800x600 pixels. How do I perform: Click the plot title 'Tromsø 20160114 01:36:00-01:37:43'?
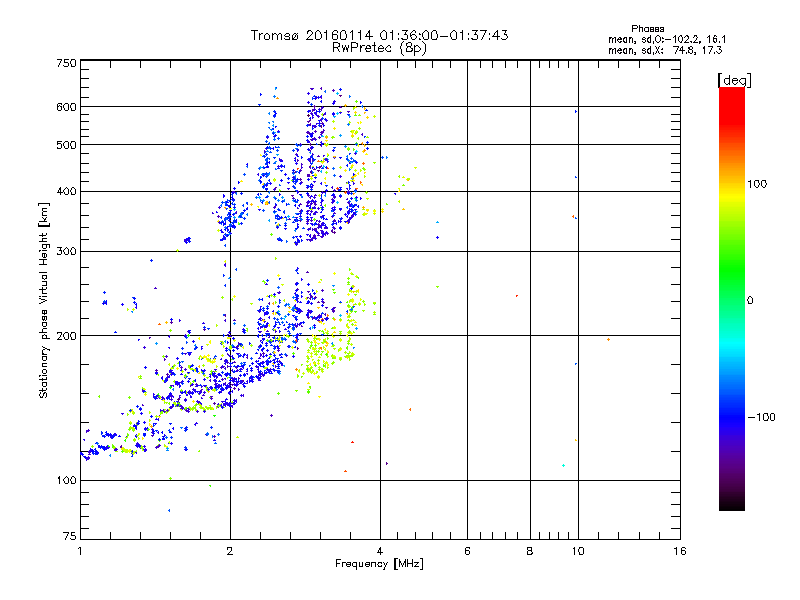pos(380,35)
